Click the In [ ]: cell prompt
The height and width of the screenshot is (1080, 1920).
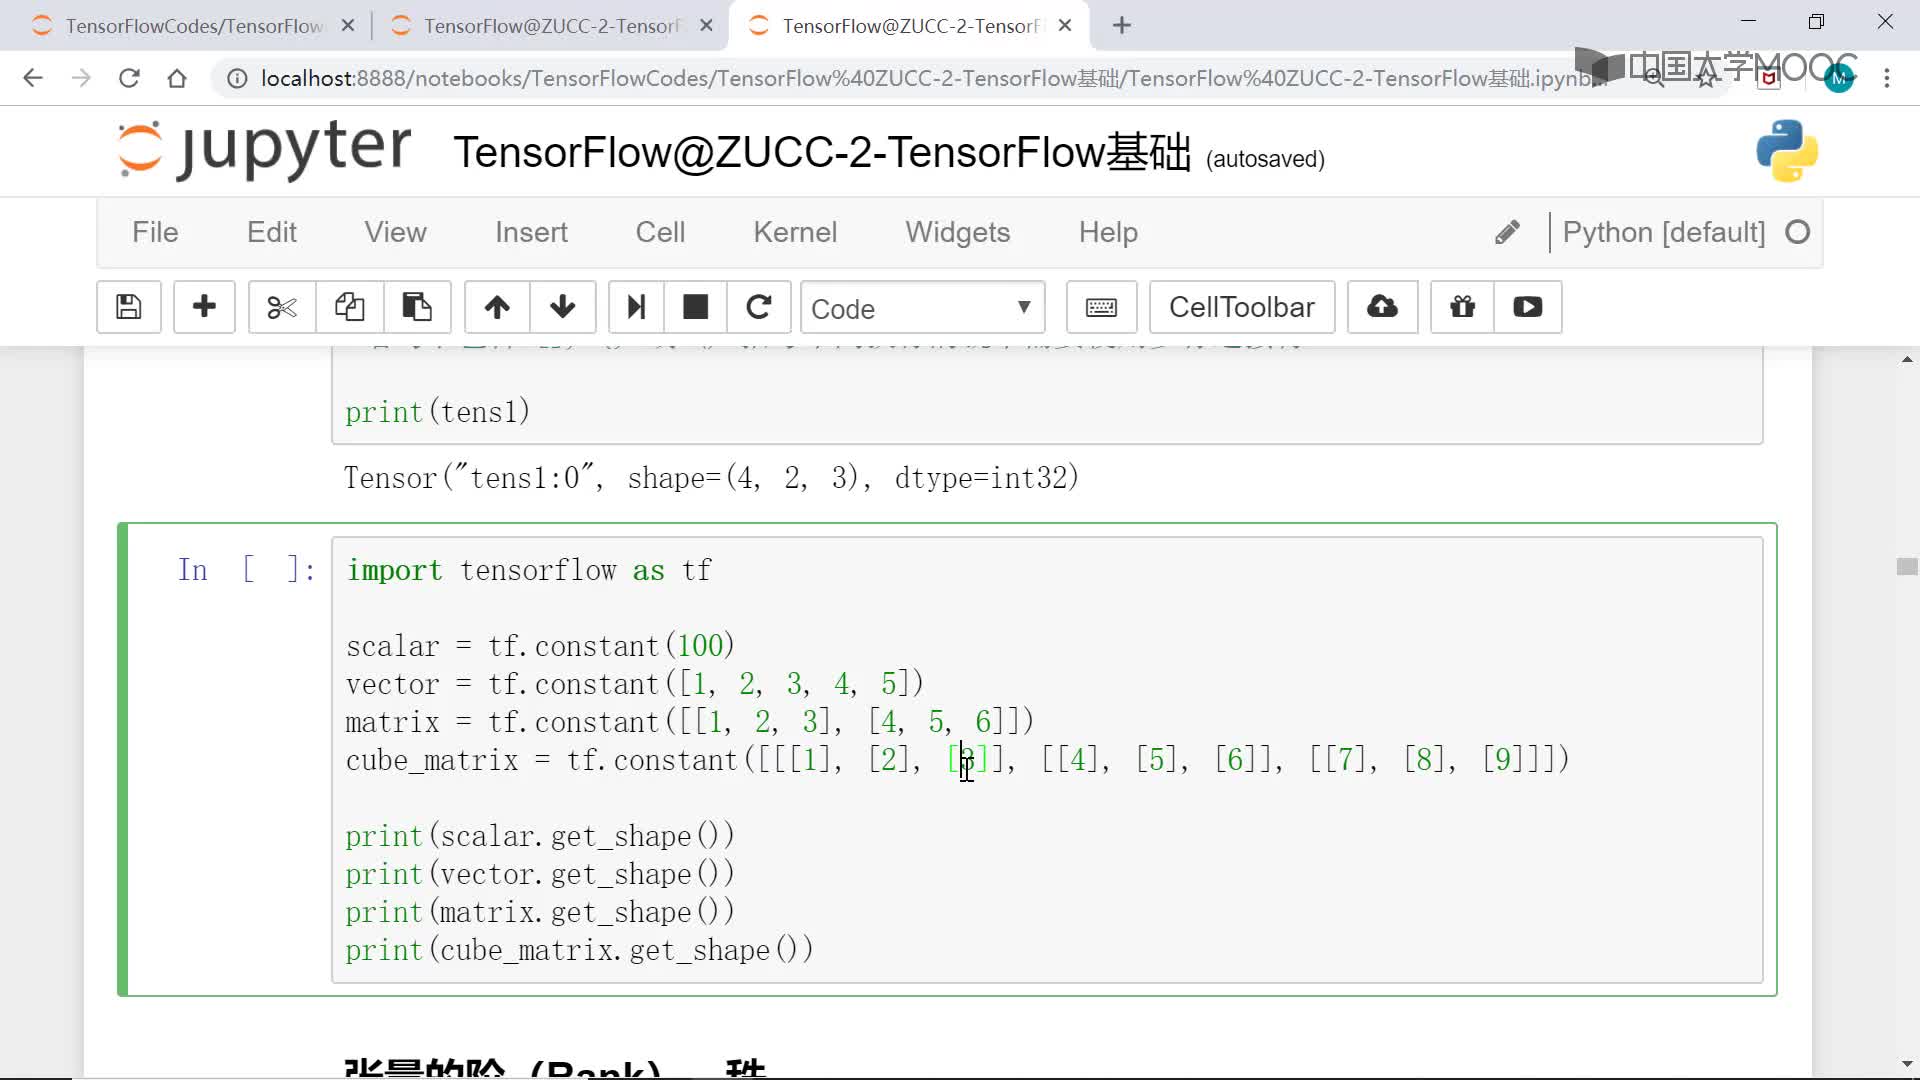click(x=247, y=570)
